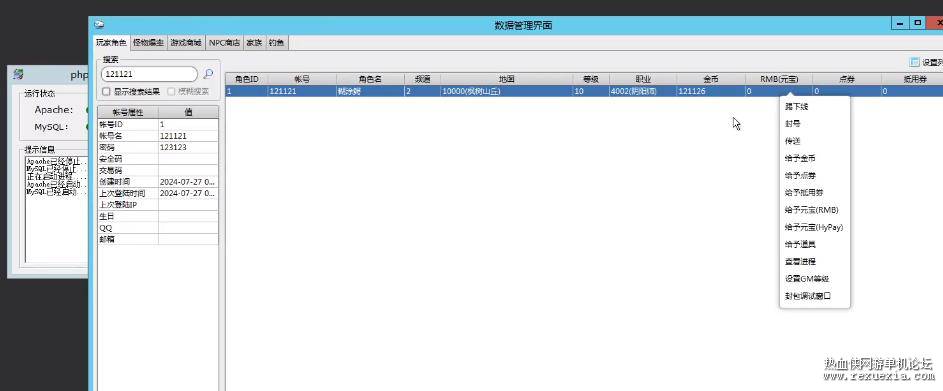This screenshot has width=943, height=391.
Task: Click the MySQL label in phpStudy window
Action: pos(51,127)
